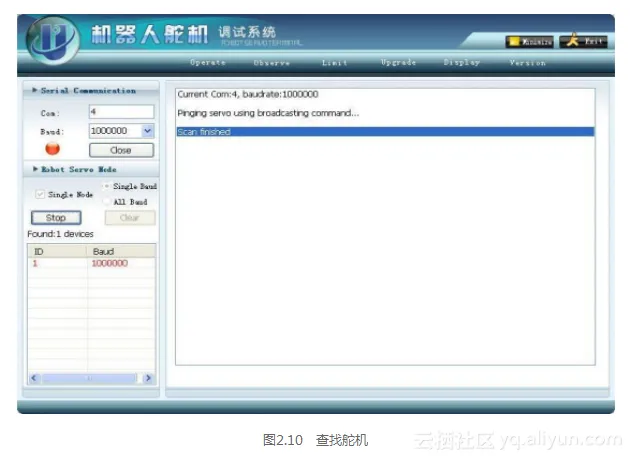Viewport: 633px width, 461px height.
Task: Click the Baud column header
Action: [x=121, y=251]
